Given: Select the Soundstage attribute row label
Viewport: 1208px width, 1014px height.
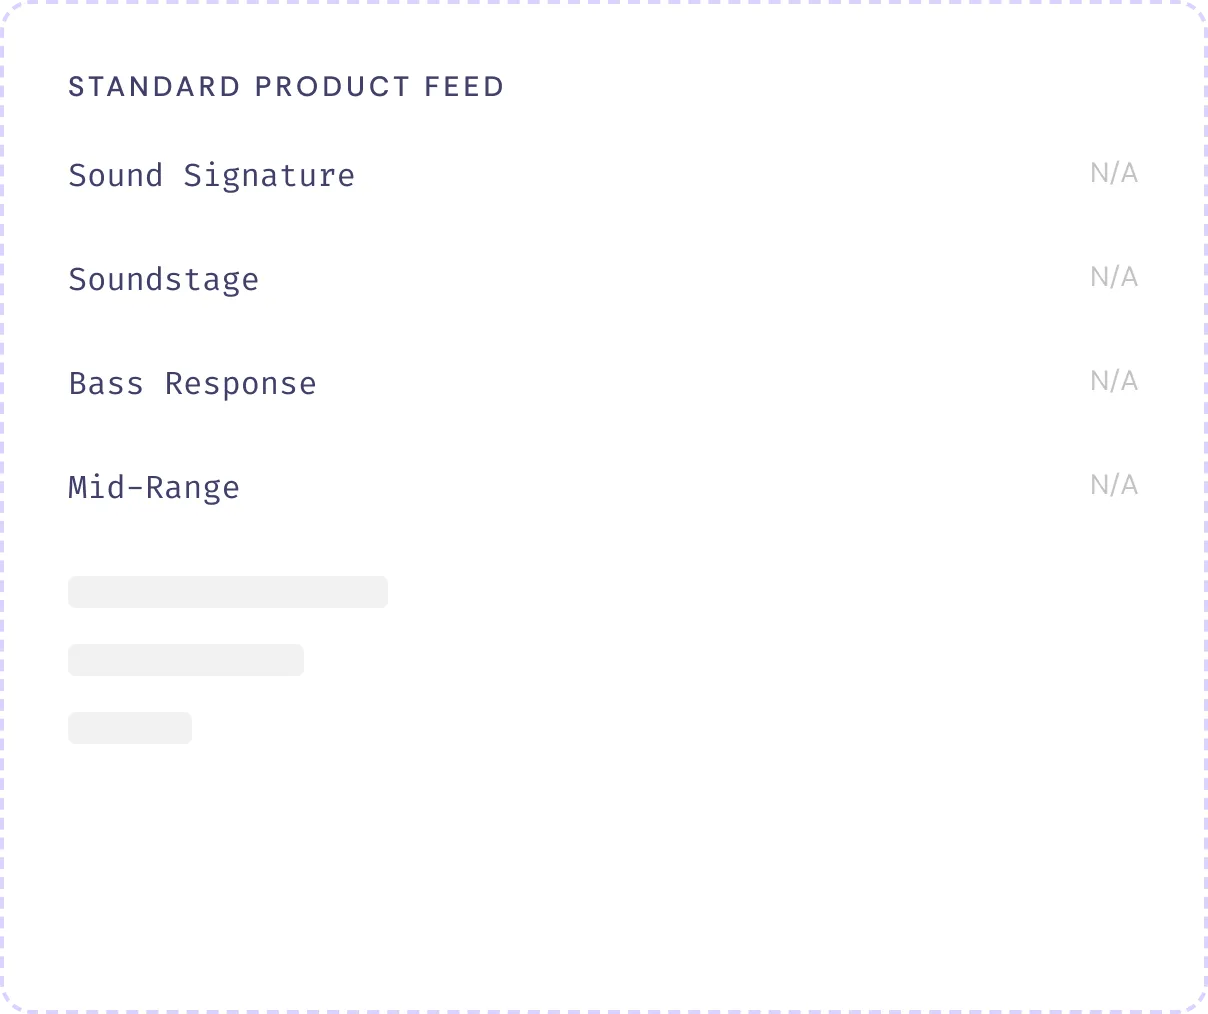Looking at the screenshot, I should [x=163, y=280].
